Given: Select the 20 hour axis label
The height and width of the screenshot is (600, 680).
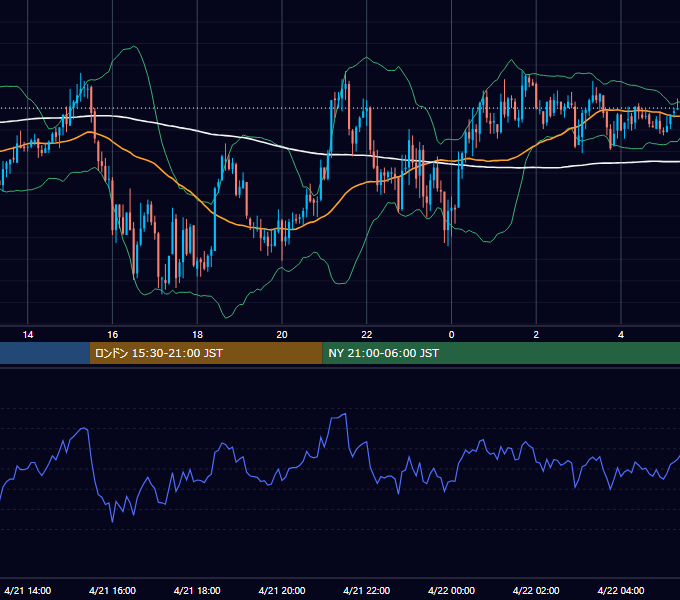Looking at the screenshot, I should pyautogui.click(x=282, y=335).
